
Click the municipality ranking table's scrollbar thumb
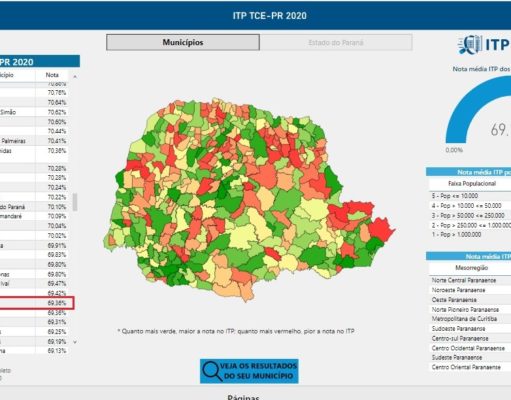click(x=75, y=202)
